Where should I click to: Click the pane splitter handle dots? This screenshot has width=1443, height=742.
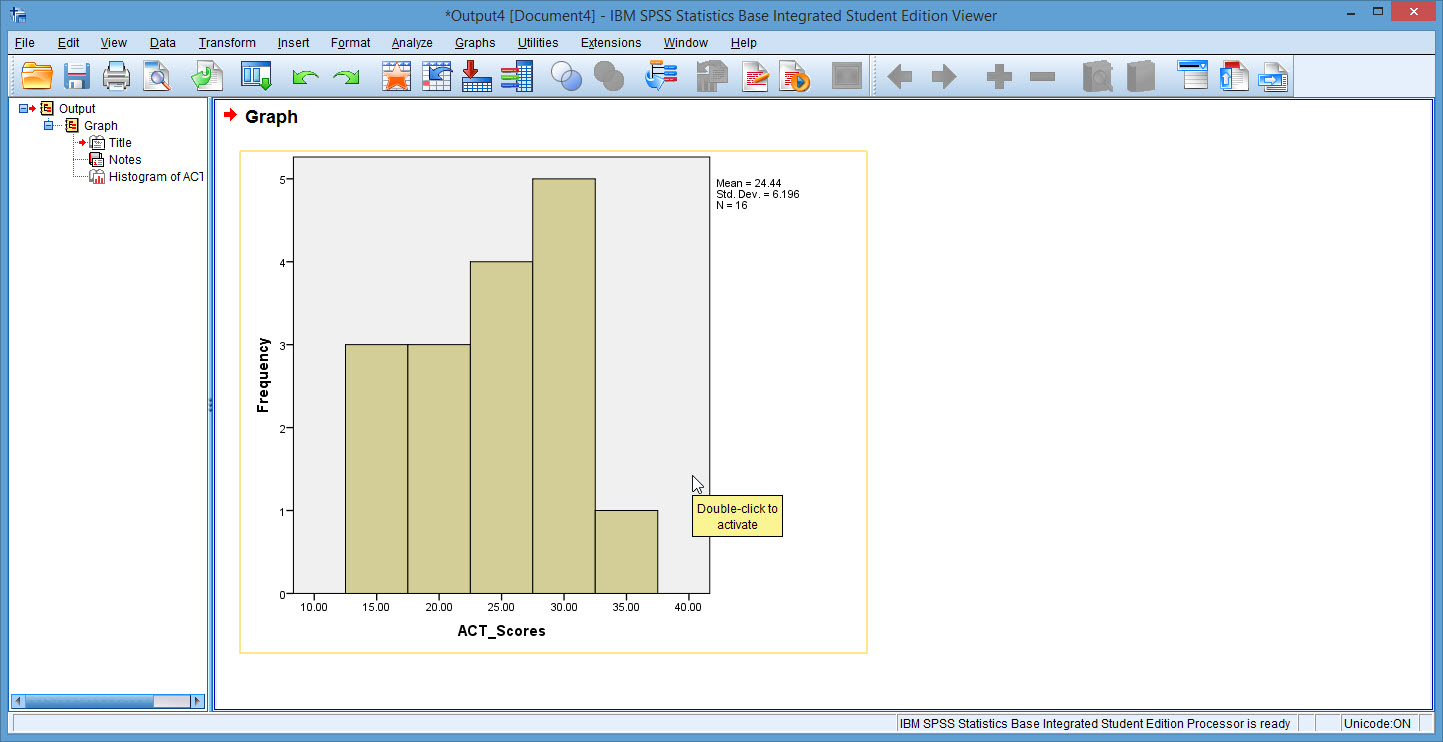pyautogui.click(x=210, y=405)
